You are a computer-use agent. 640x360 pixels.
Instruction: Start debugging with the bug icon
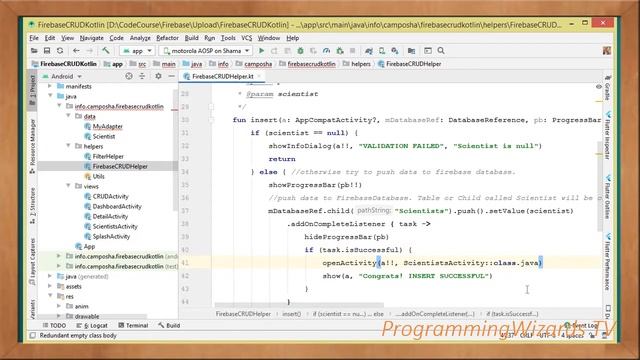tap(300, 51)
